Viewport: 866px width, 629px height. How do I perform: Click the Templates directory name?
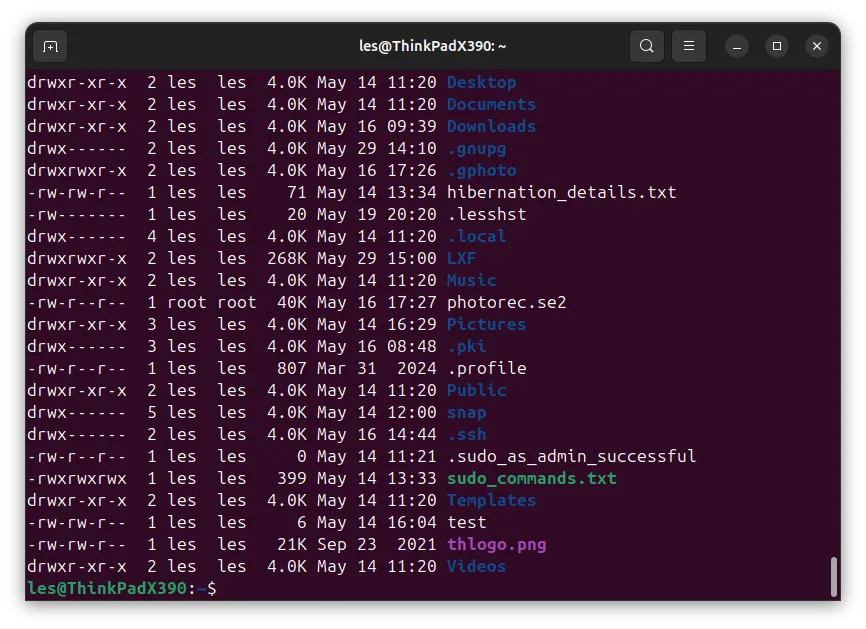pyautogui.click(x=491, y=500)
